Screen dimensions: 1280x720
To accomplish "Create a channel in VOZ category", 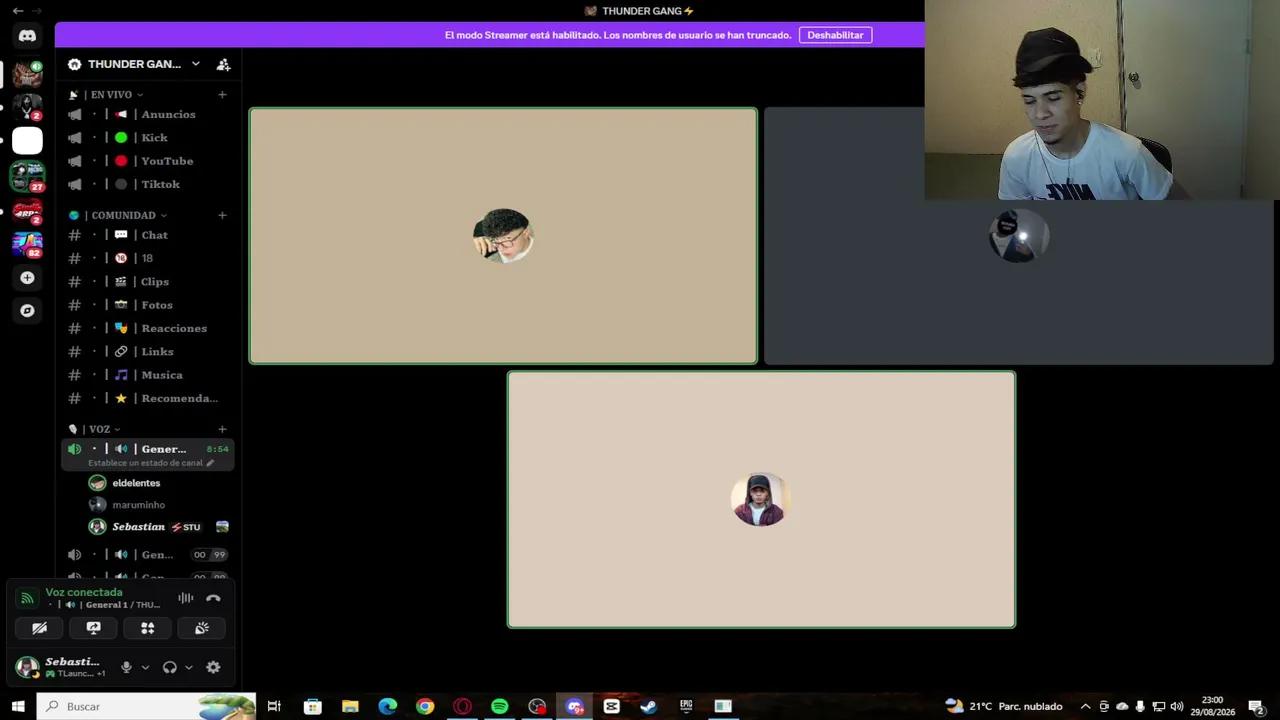I will 222,429.
